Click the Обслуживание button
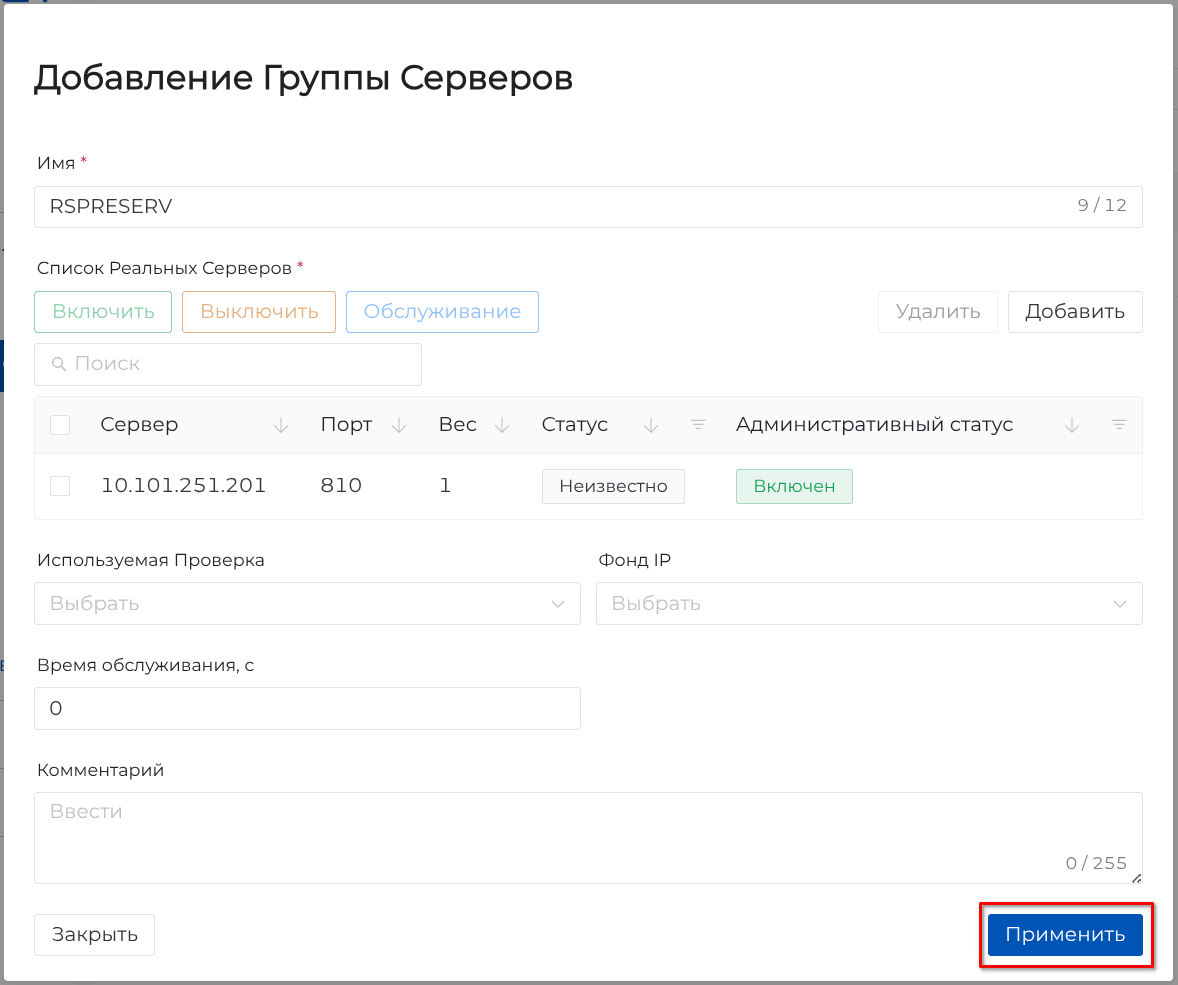Image resolution: width=1178 pixels, height=985 pixels. [442, 312]
